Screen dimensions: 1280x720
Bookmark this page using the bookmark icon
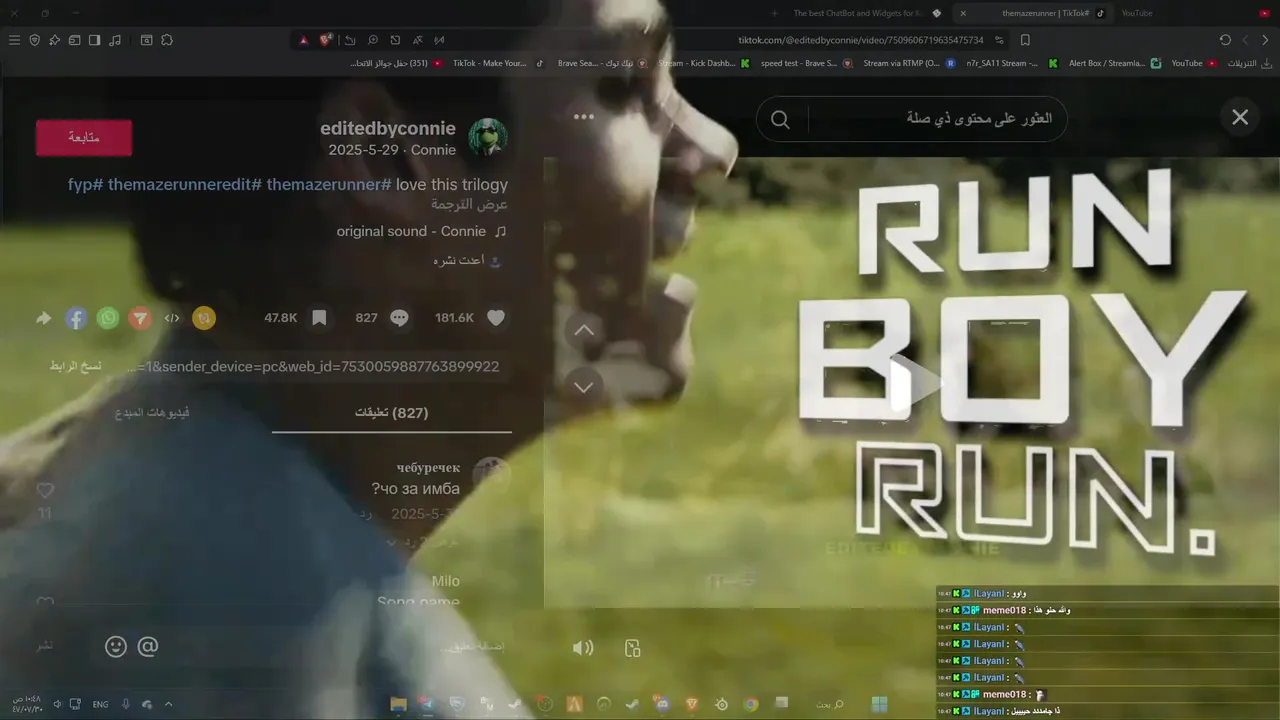1025,40
